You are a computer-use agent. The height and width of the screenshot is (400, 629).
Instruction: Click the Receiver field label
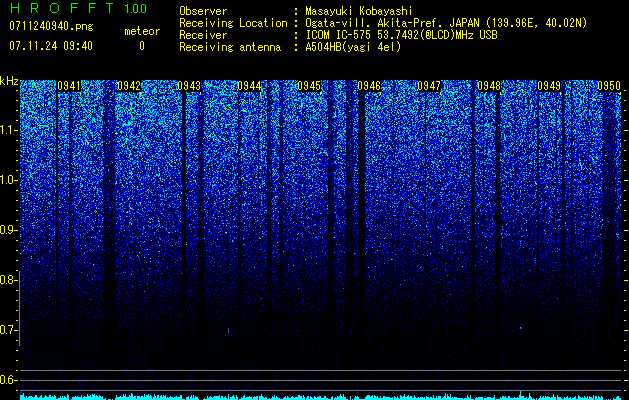coord(203,35)
